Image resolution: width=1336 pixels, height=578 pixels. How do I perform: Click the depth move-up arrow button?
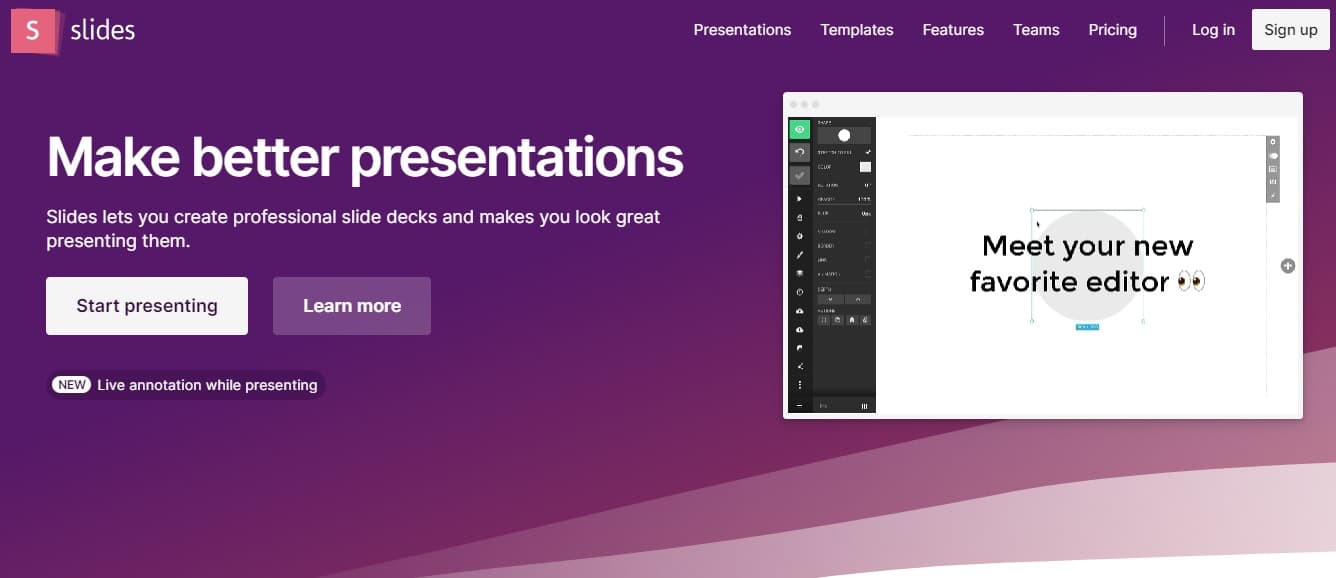[858, 299]
